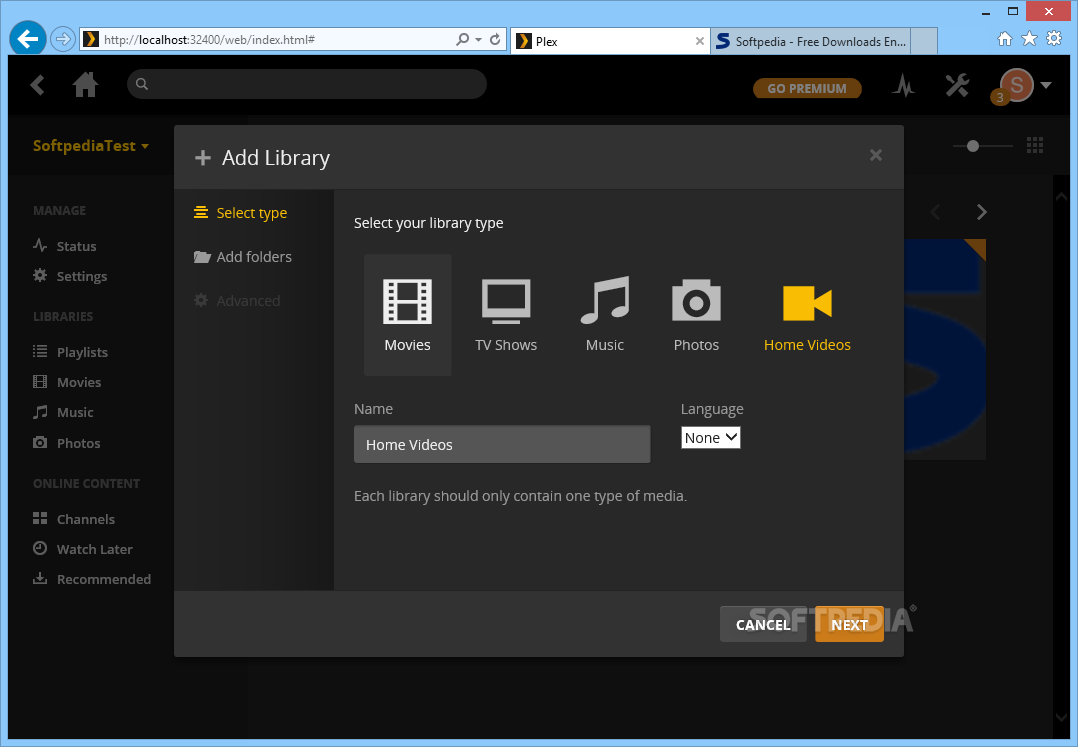Click the browser address bar URL

[x=209, y=40]
